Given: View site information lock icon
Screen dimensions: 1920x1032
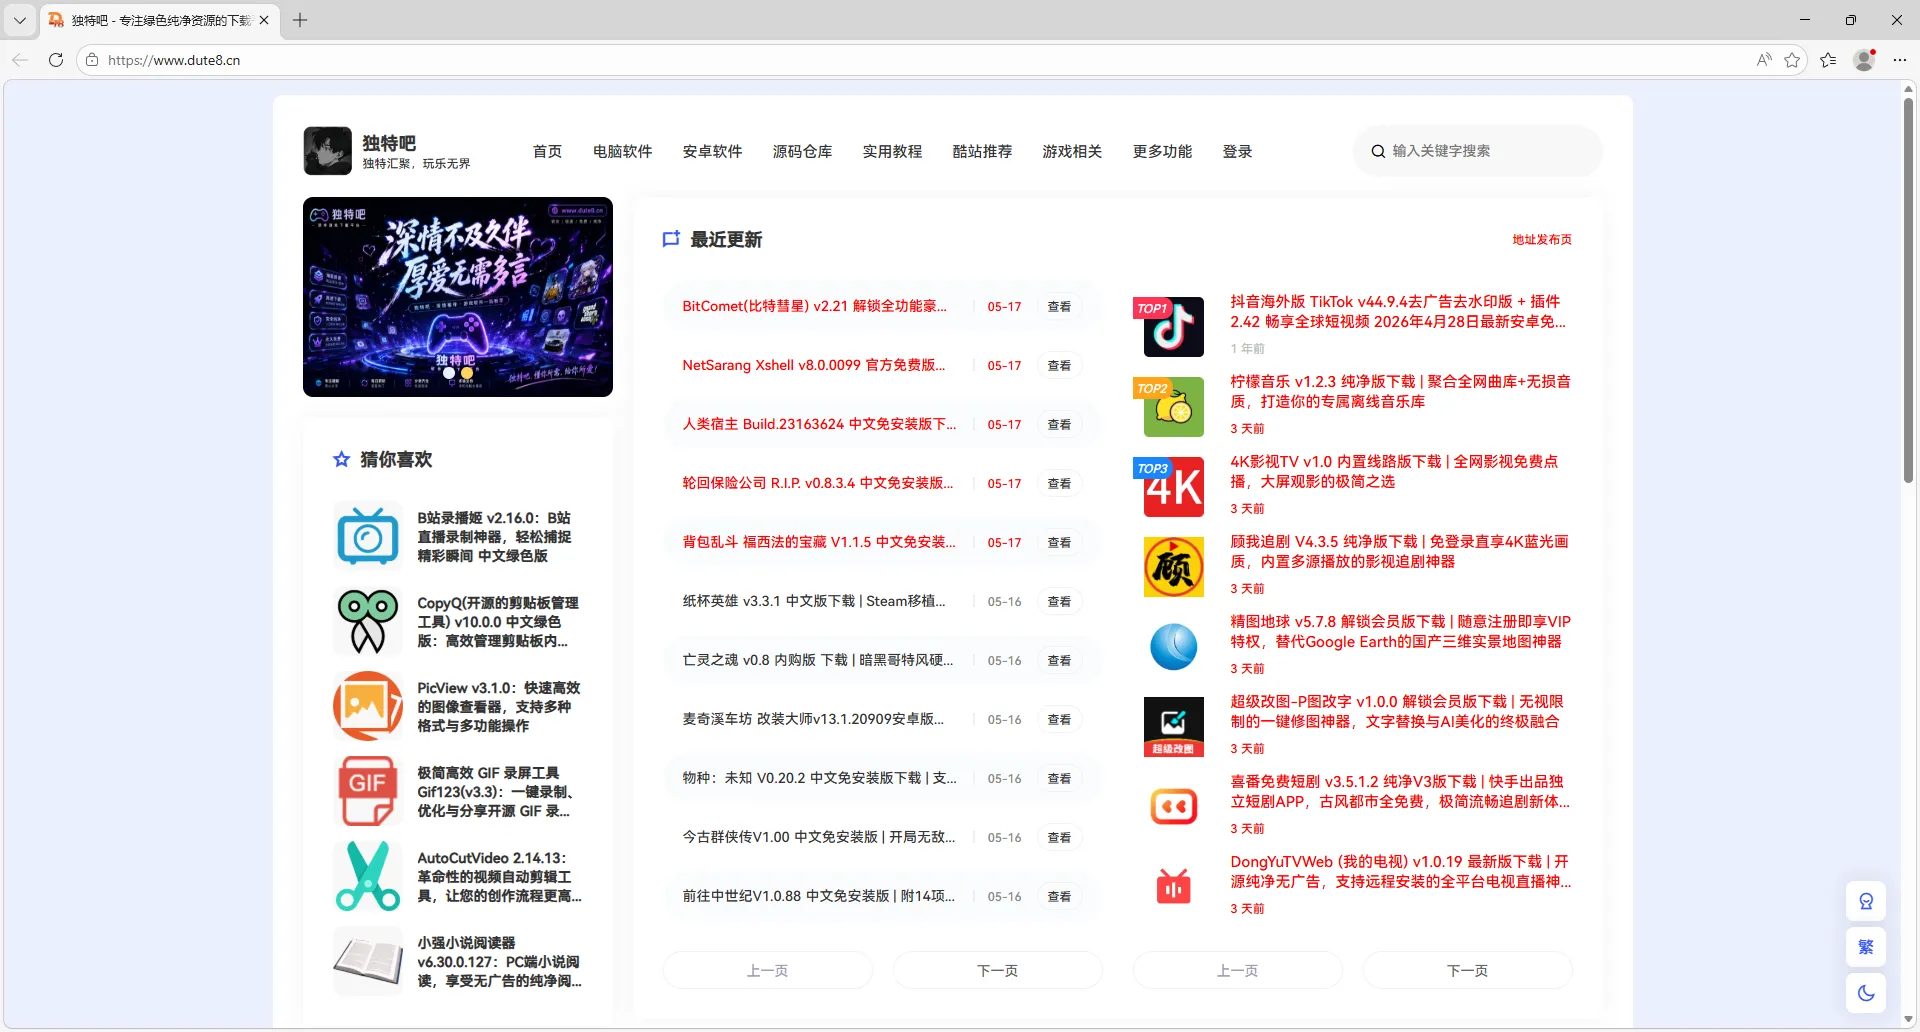Looking at the screenshot, I should 92,60.
